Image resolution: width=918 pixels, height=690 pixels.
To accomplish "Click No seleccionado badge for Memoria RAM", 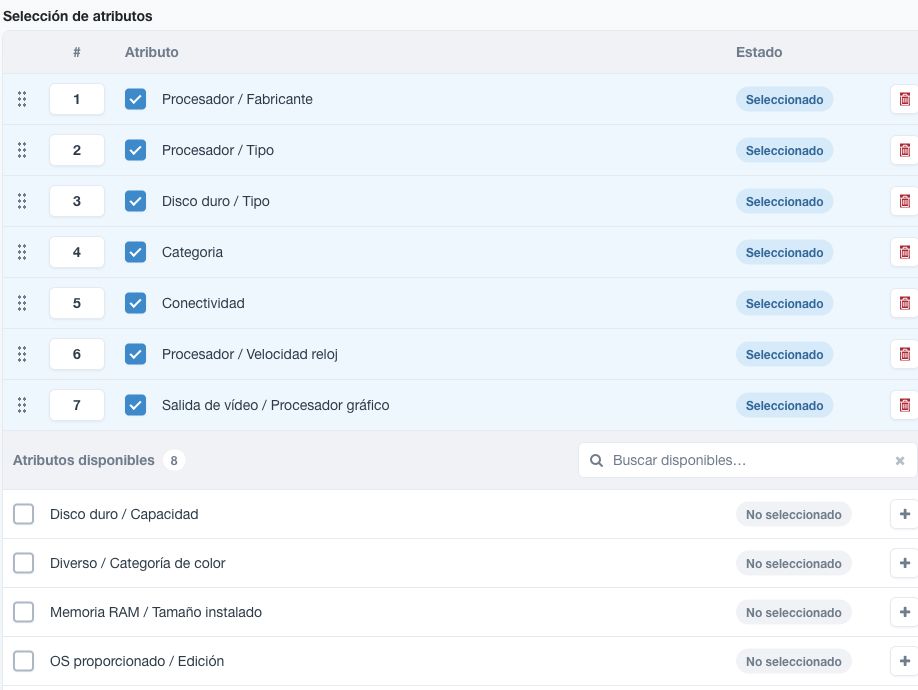I will (x=793, y=612).
